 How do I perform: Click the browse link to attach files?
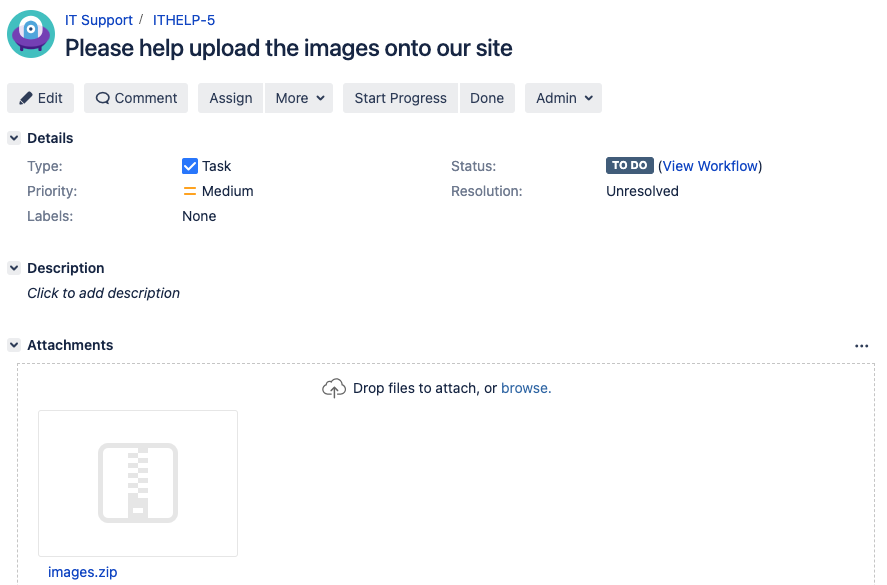525,388
